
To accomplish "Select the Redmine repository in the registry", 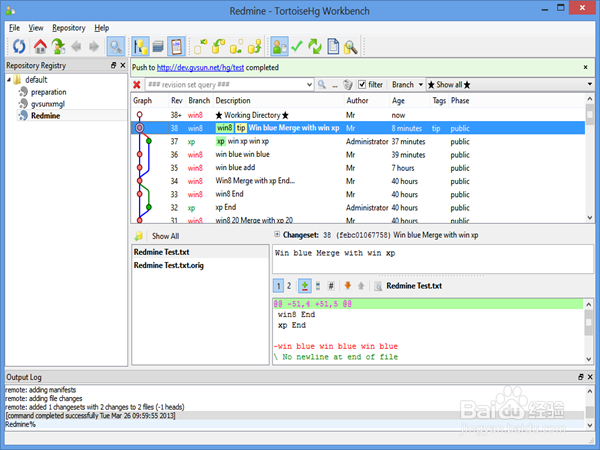I will [x=46, y=116].
